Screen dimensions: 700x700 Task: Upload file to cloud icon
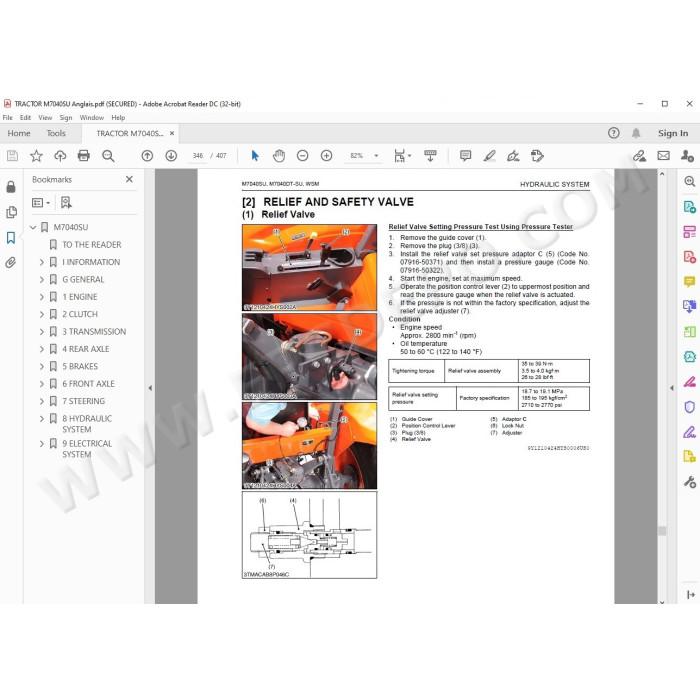(60, 156)
